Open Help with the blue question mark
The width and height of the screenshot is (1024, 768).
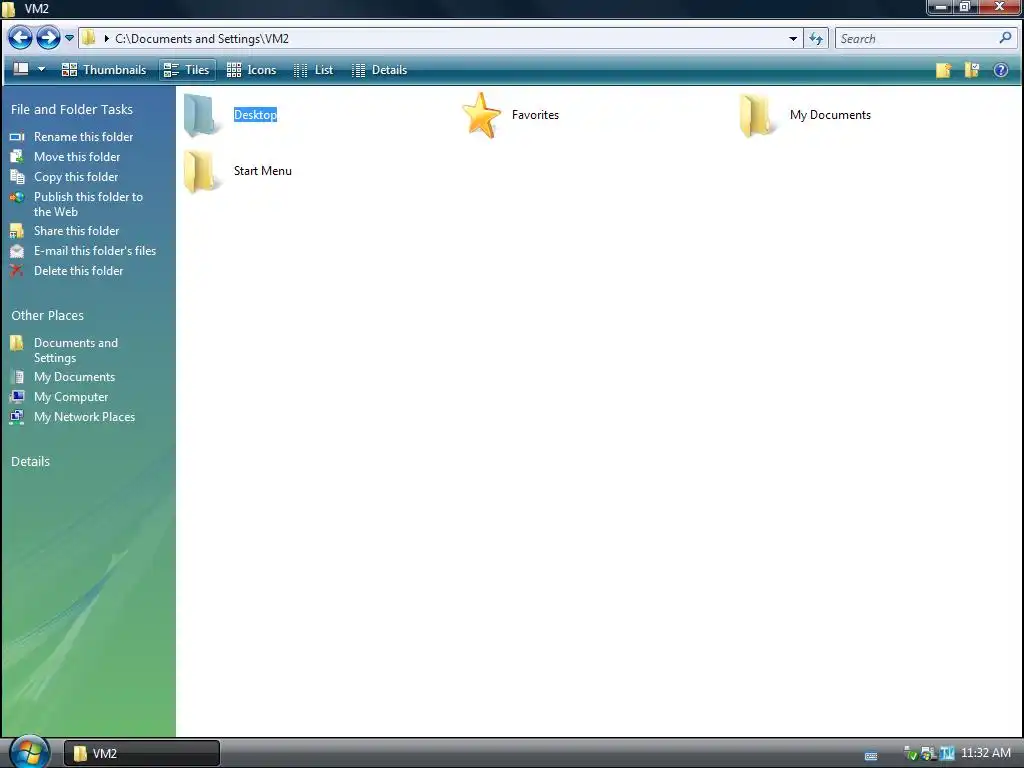tap(1000, 70)
